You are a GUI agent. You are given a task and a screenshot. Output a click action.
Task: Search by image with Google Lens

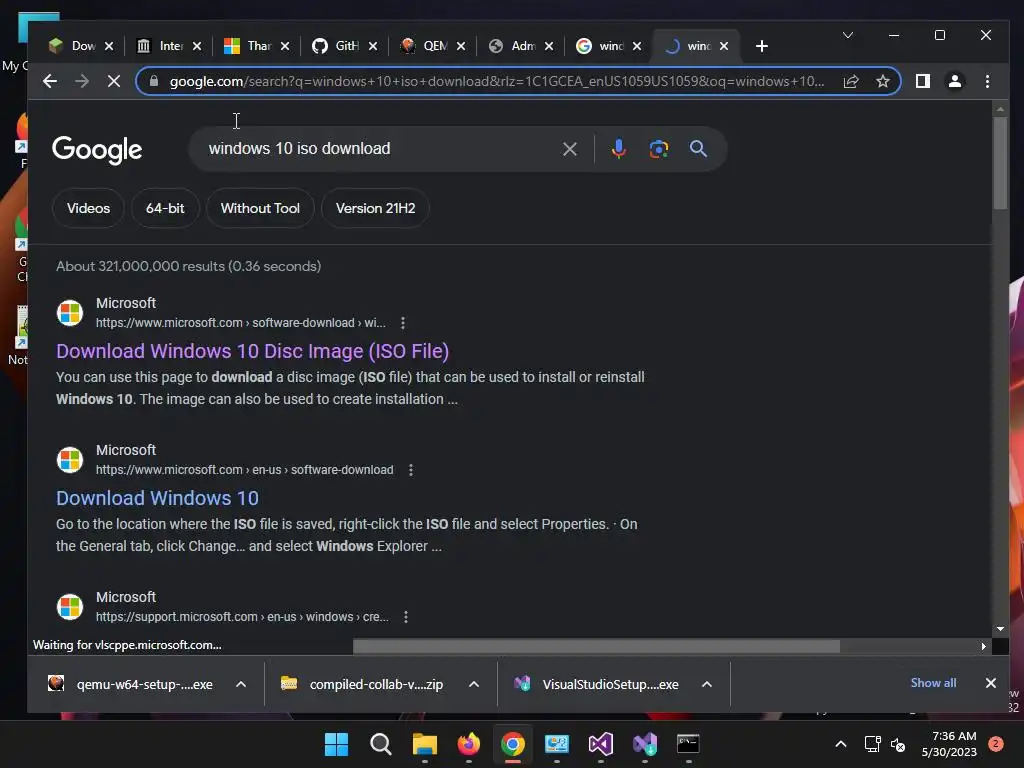click(x=659, y=149)
